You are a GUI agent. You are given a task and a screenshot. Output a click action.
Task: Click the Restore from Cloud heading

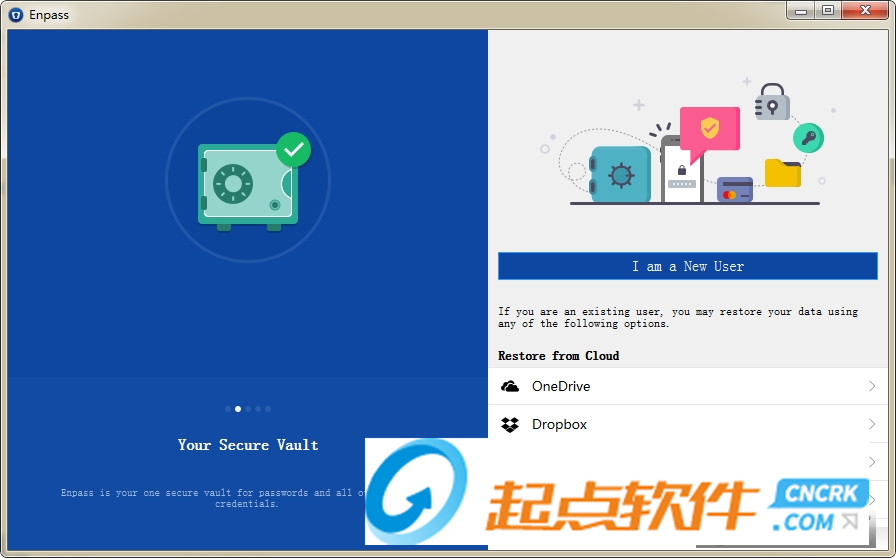tap(558, 356)
